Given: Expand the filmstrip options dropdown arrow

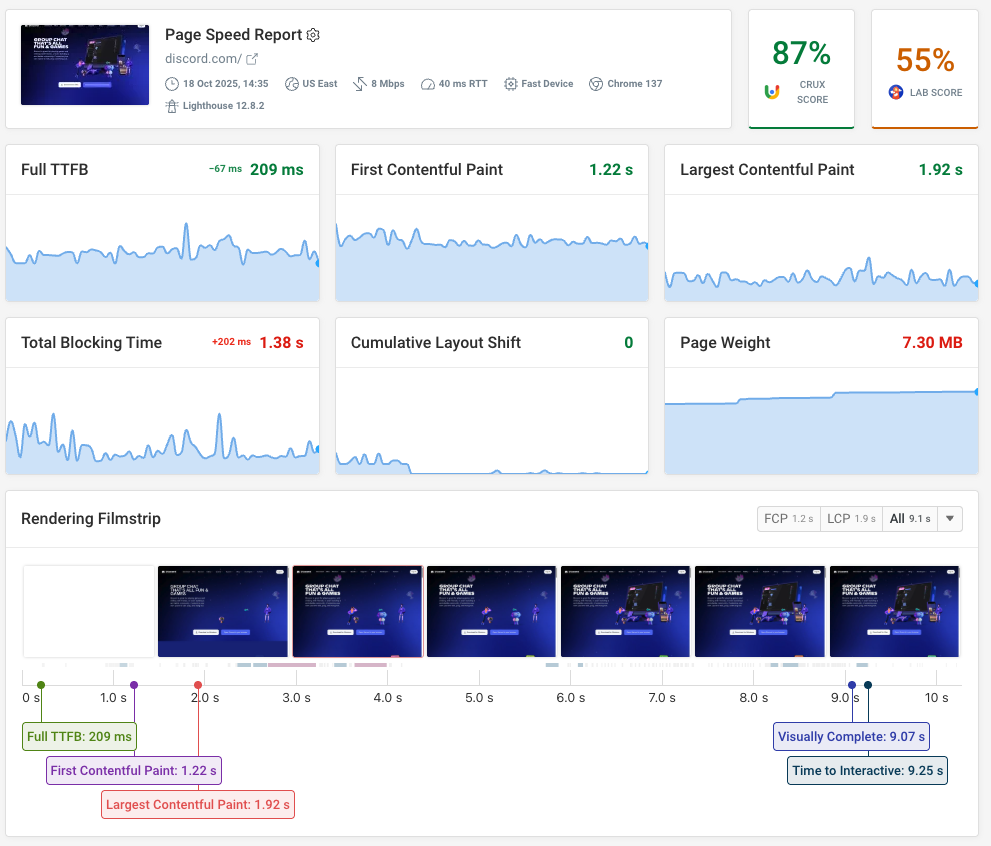Looking at the screenshot, I should click(x=950, y=519).
